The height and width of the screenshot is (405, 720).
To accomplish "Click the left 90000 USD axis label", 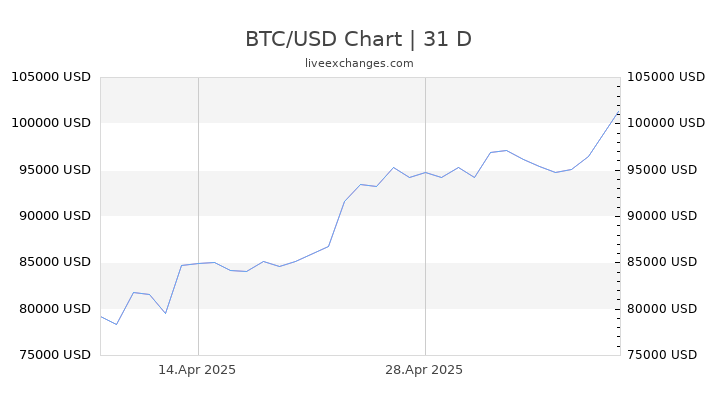I will [55, 215].
